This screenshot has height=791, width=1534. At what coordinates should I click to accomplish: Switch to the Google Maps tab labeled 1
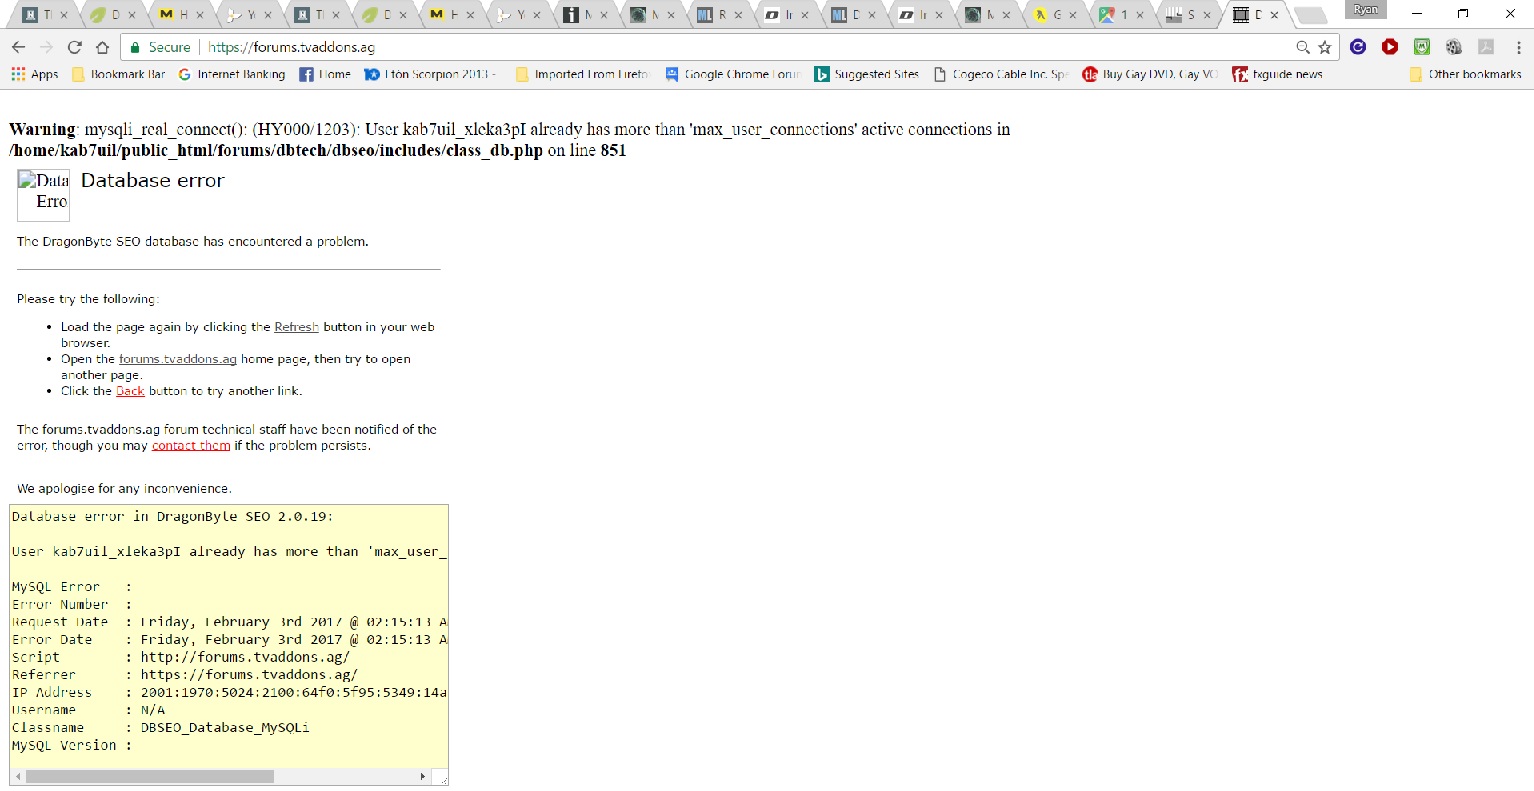click(1120, 15)
